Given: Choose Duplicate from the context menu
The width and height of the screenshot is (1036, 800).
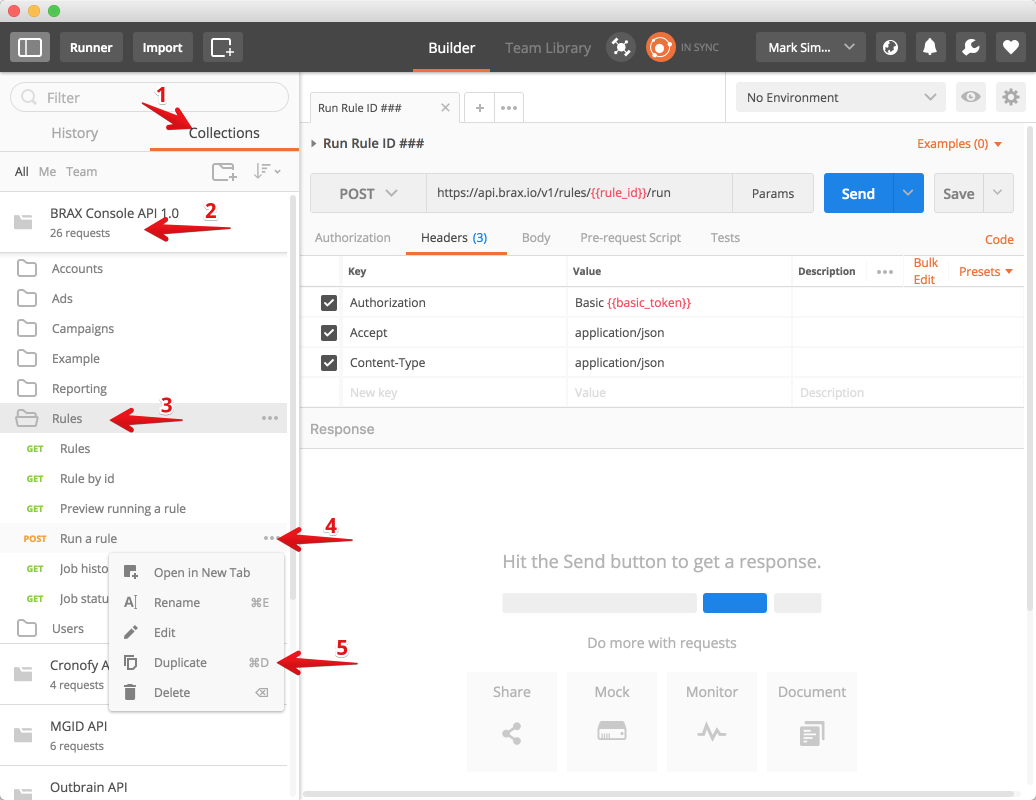Looking at the screenshot, I should 196,663.
